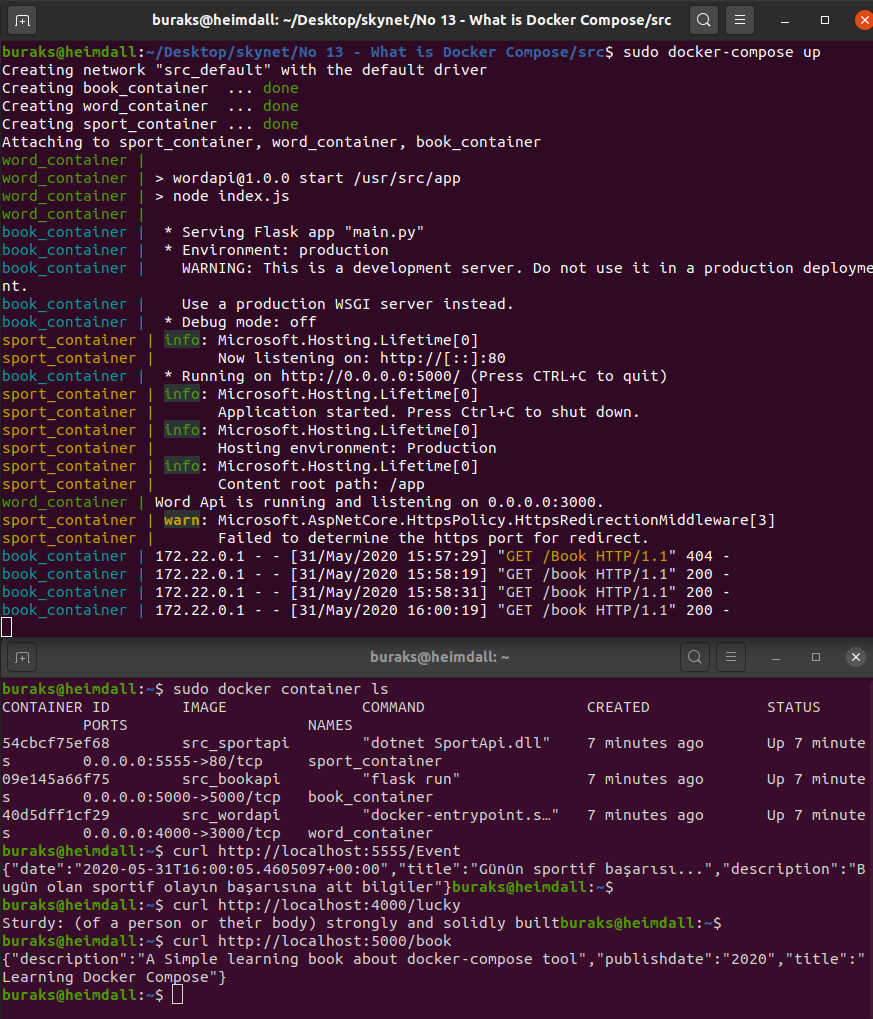Open the bottom terminal's hamburger menu

click(x=731, y=657)
